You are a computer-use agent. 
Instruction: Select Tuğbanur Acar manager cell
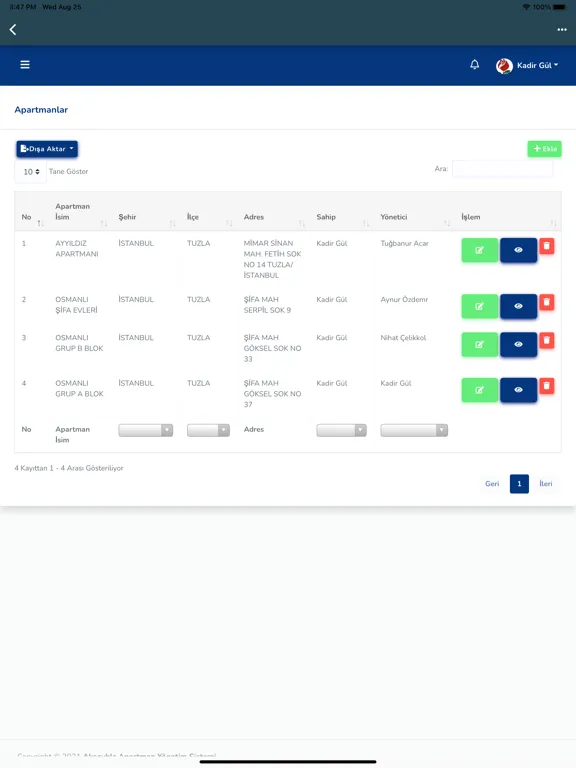coord(405,243)
